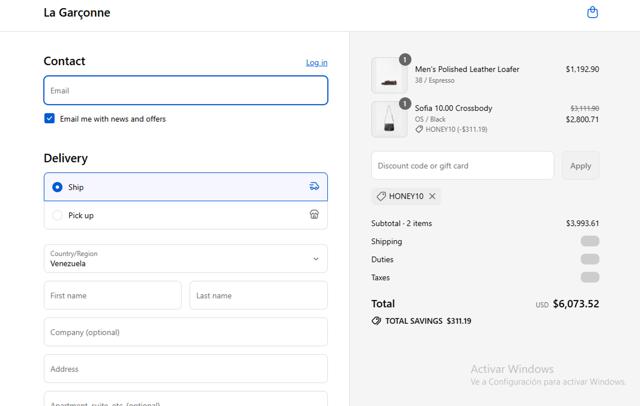Click the Subtotal · 2 items label
The height and width of the screenshot is (406, 640).
pyautogui.click(x=402, y=223)
